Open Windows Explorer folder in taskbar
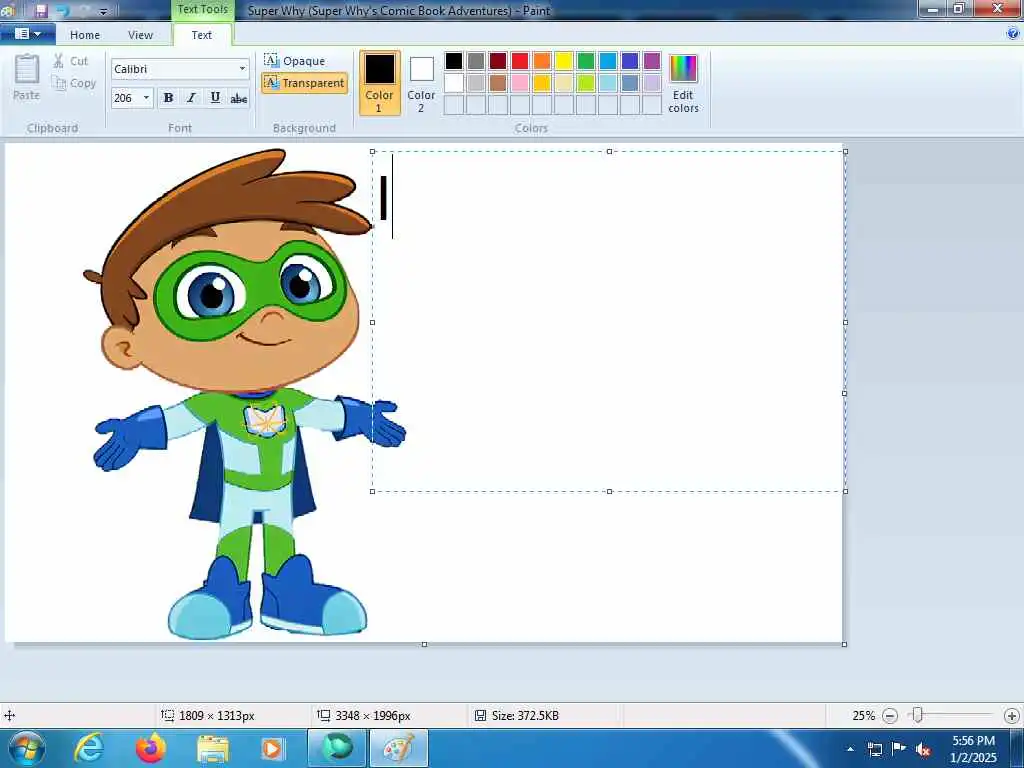1024x768 pixels. [213, 748]
